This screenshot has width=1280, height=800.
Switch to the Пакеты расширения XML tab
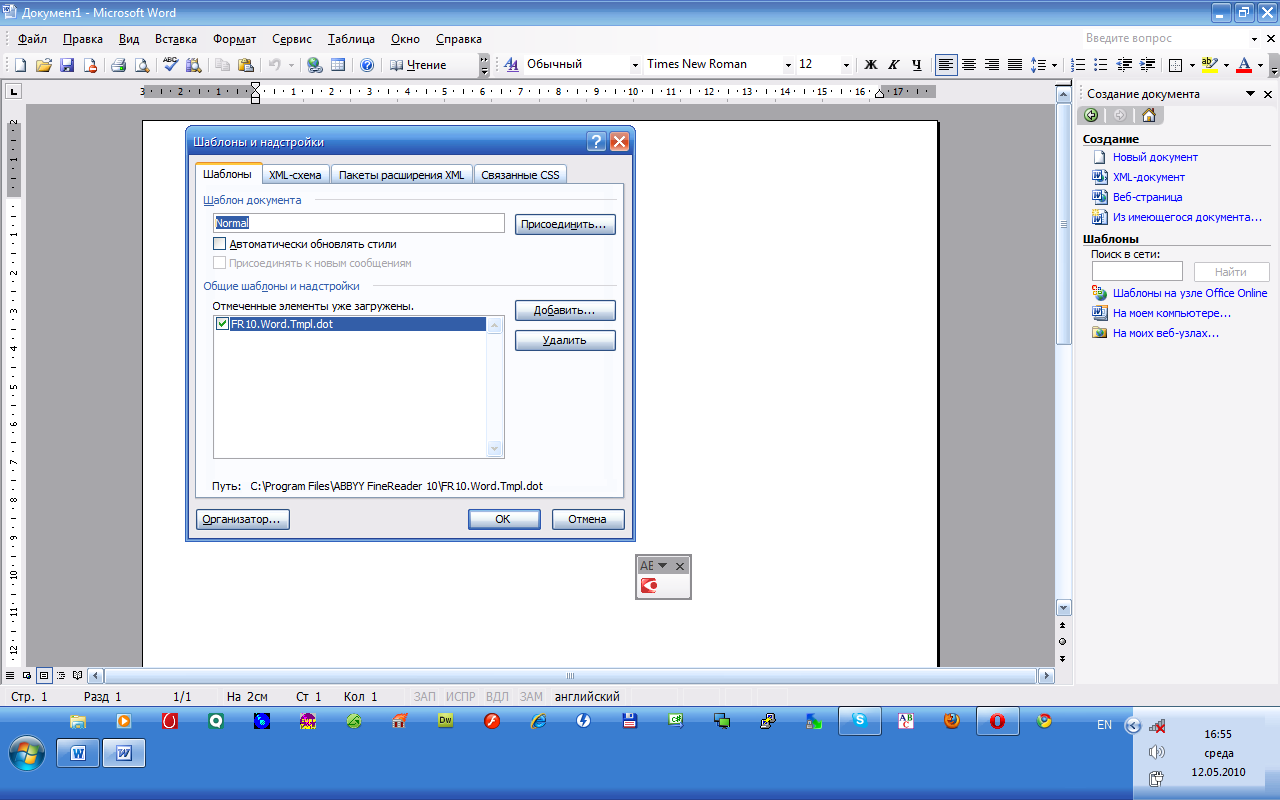click(x=402, y=175)
